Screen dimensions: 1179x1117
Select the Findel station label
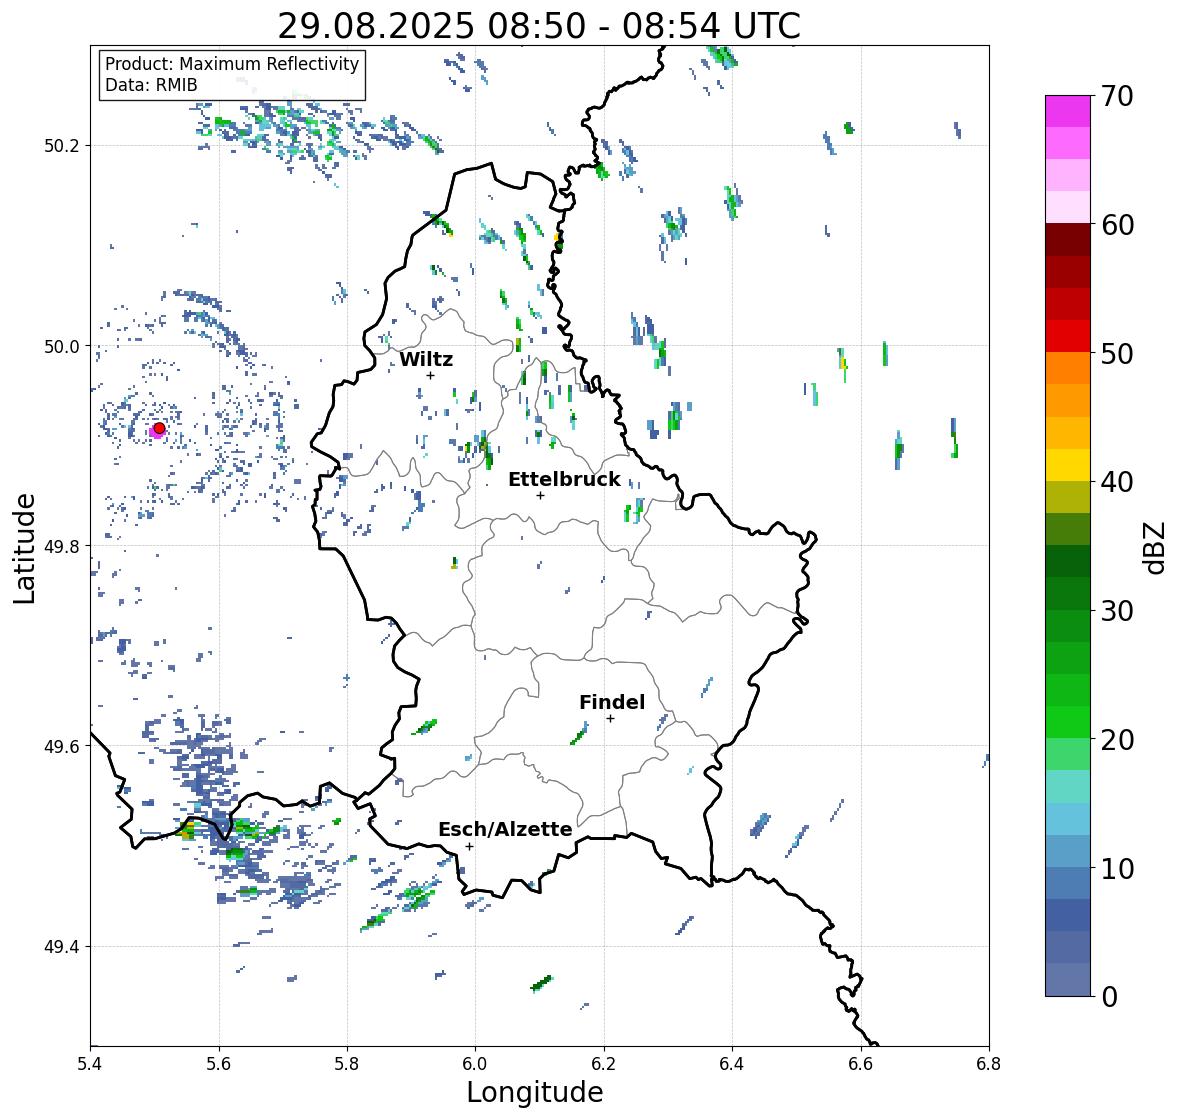[x=612, y=702]
